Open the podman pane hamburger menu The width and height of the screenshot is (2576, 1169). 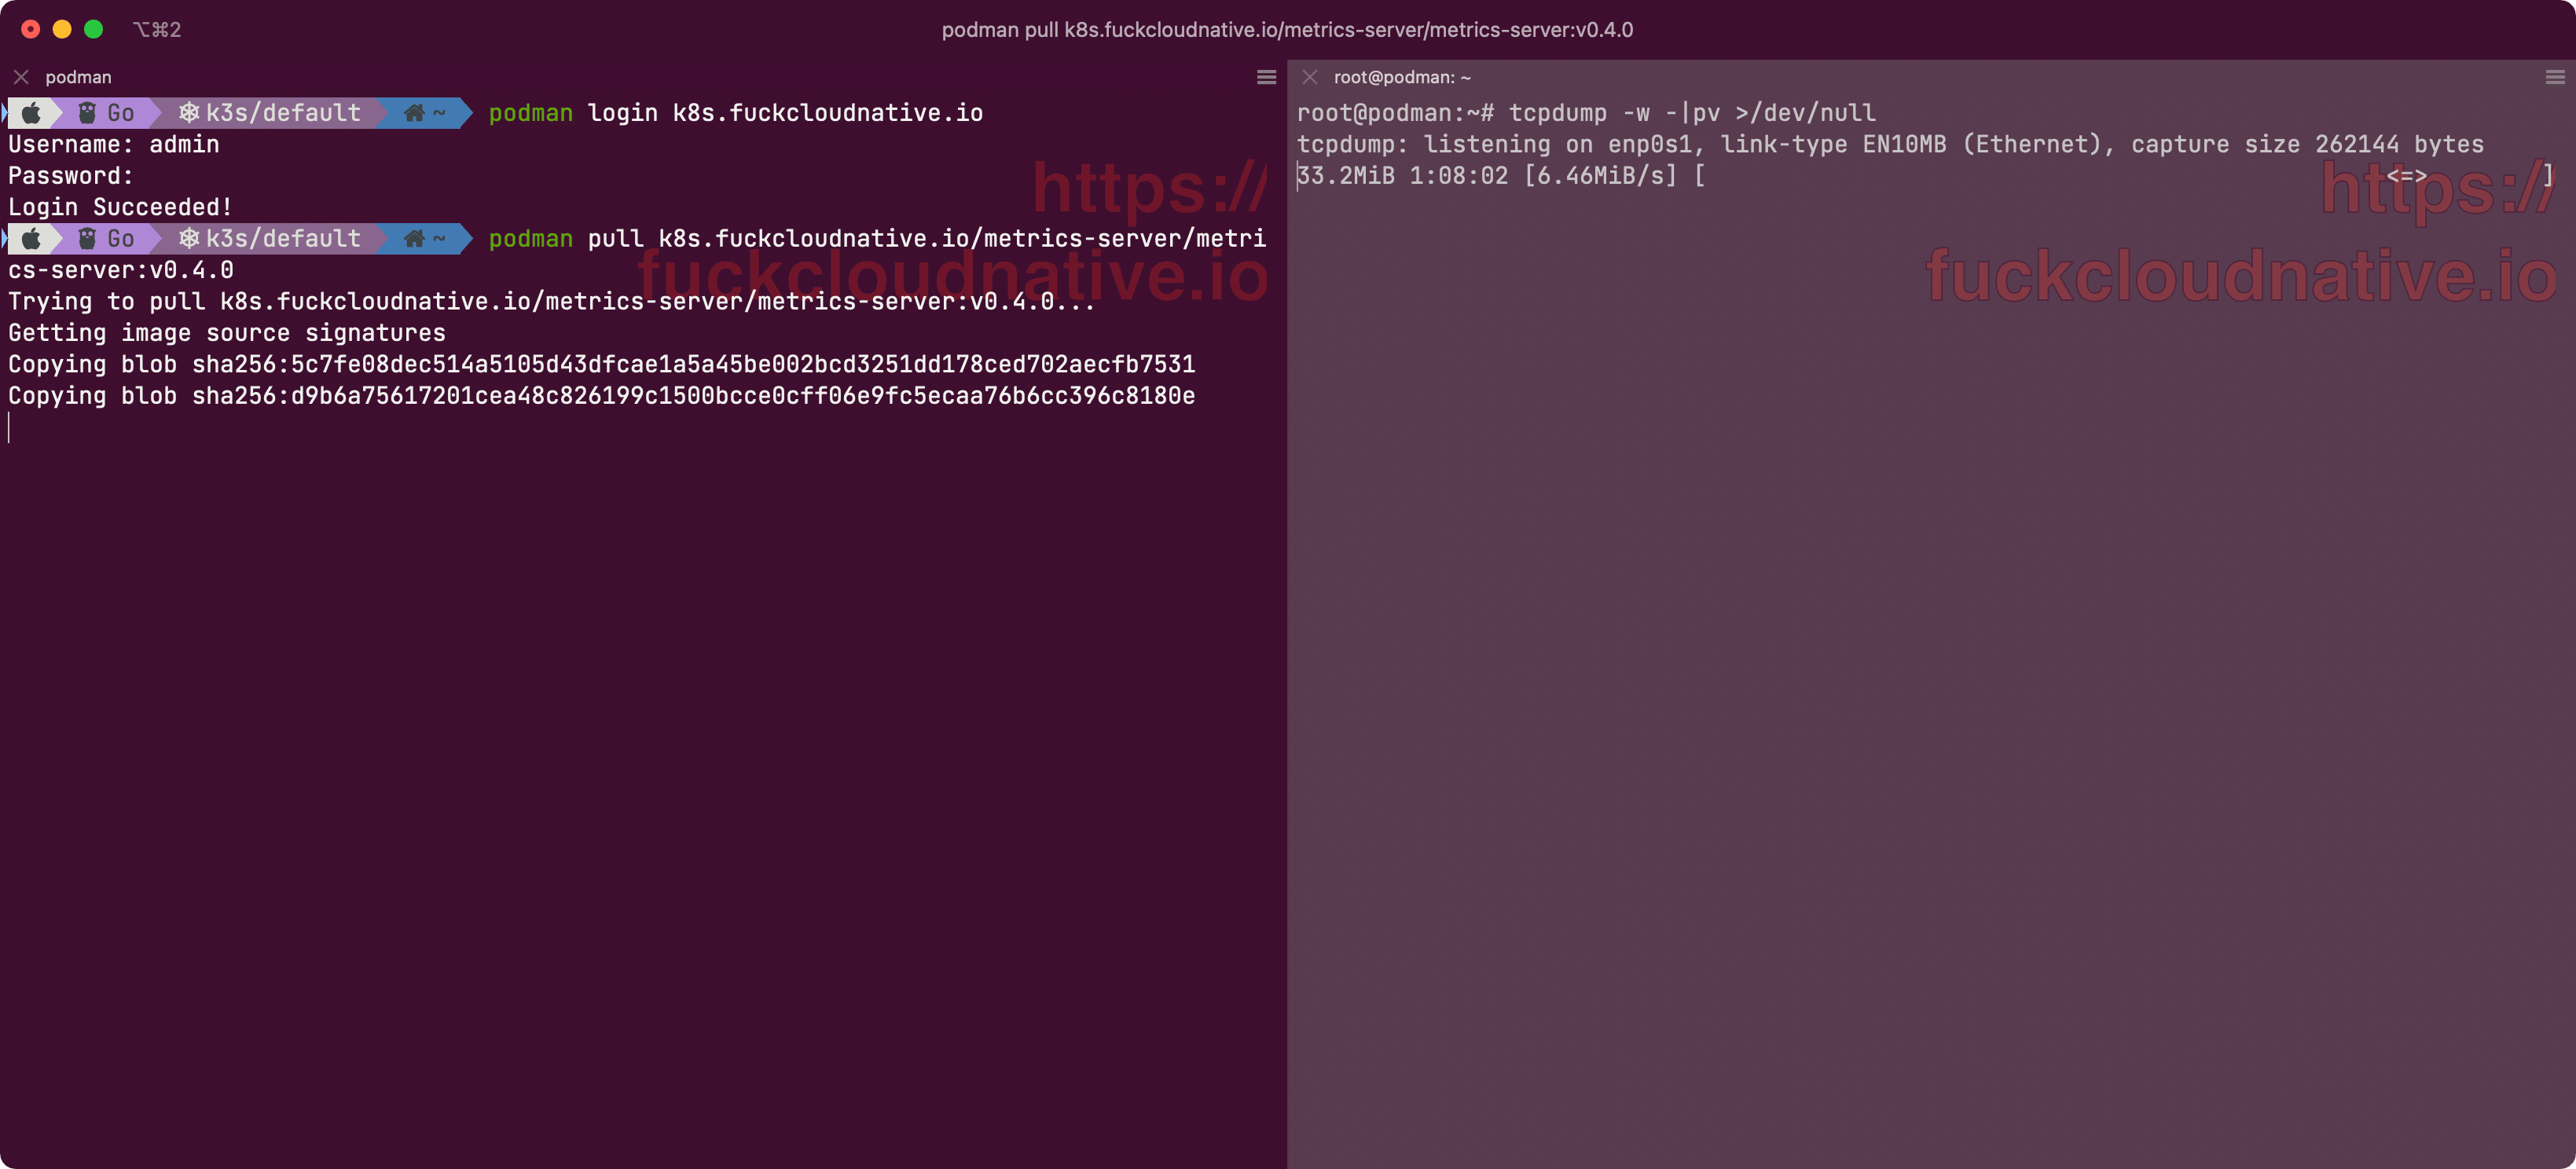click(1266, 77)
